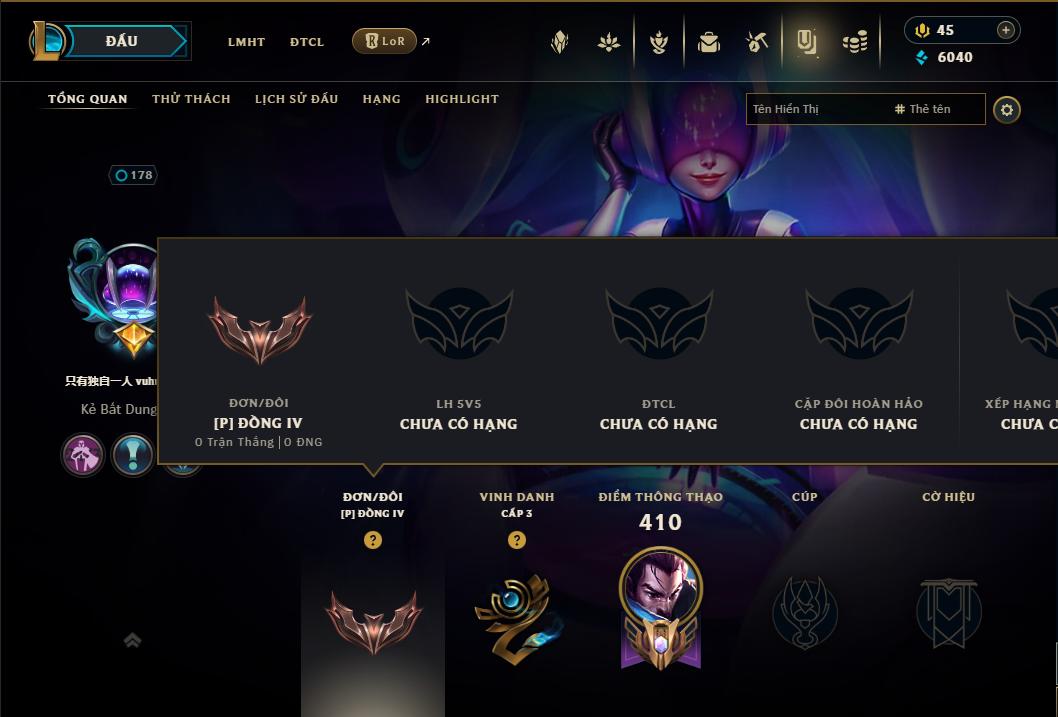Expand the double chevron arrow at bottom left

(x=132, y=639)
